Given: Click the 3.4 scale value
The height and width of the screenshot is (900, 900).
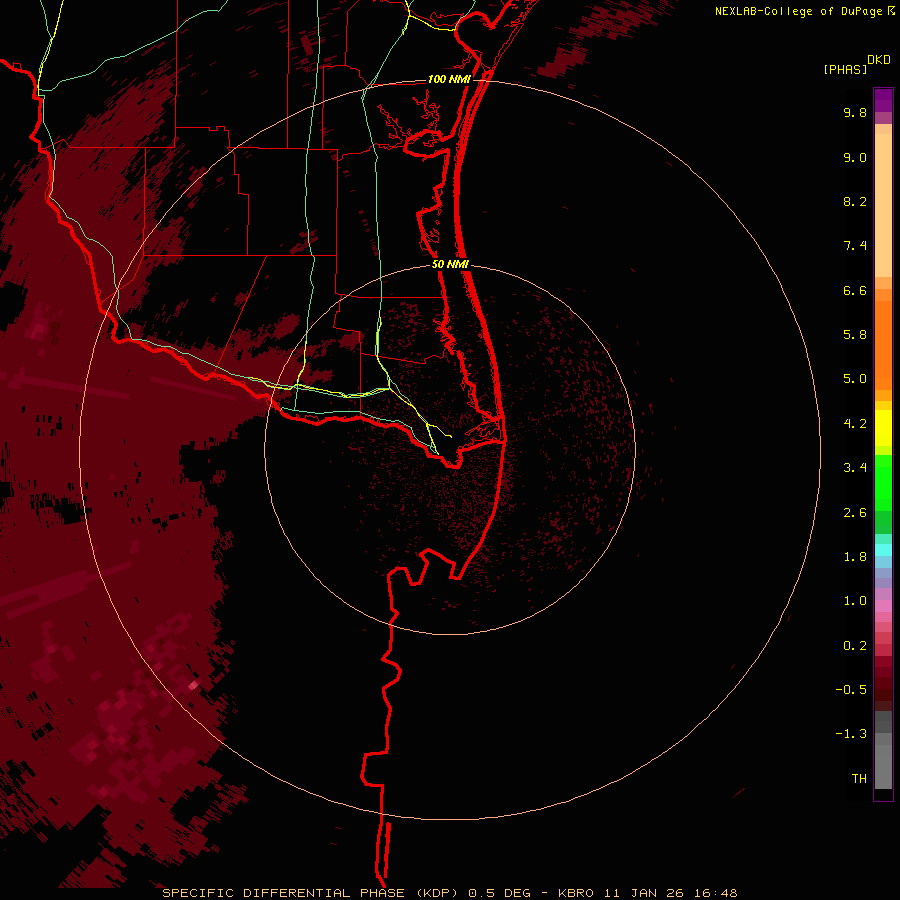Looking at the screenshot, I should (855, 468).
